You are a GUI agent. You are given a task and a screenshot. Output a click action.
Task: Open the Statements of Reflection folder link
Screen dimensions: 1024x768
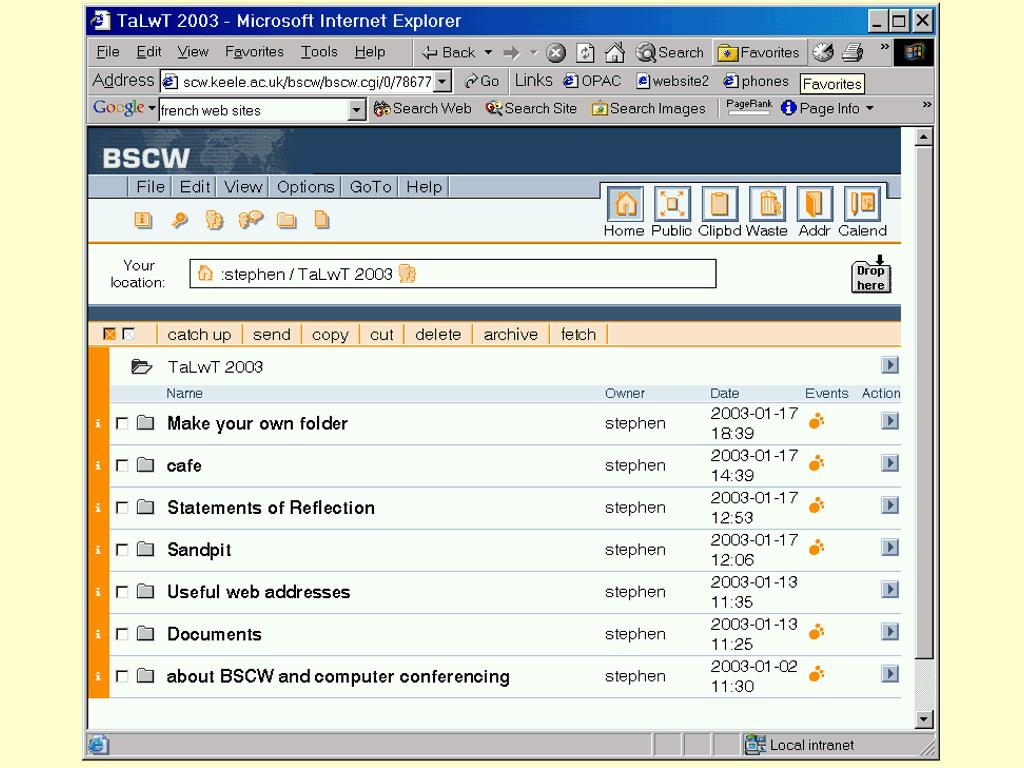tap(271, 507)
